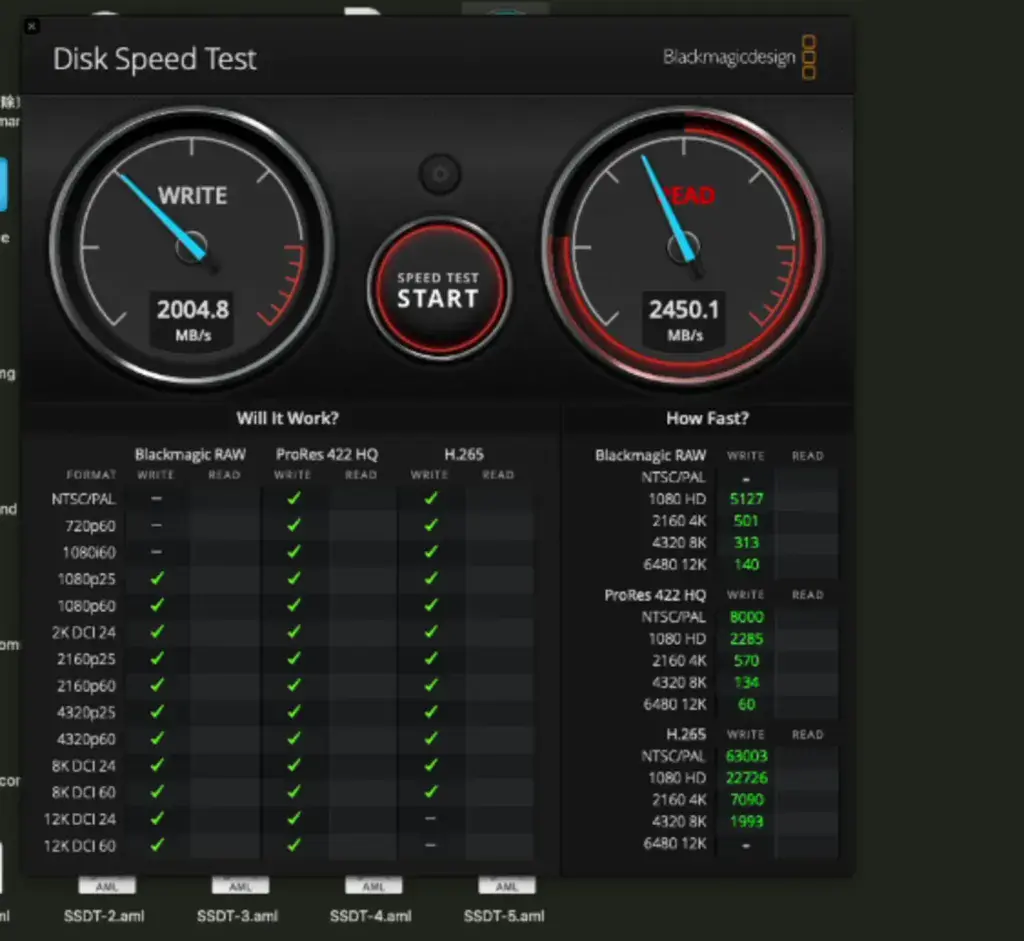
Task: Click the 5127 value for Blackmagic RAW 1080 HD
Action: (x=746, y=499)
